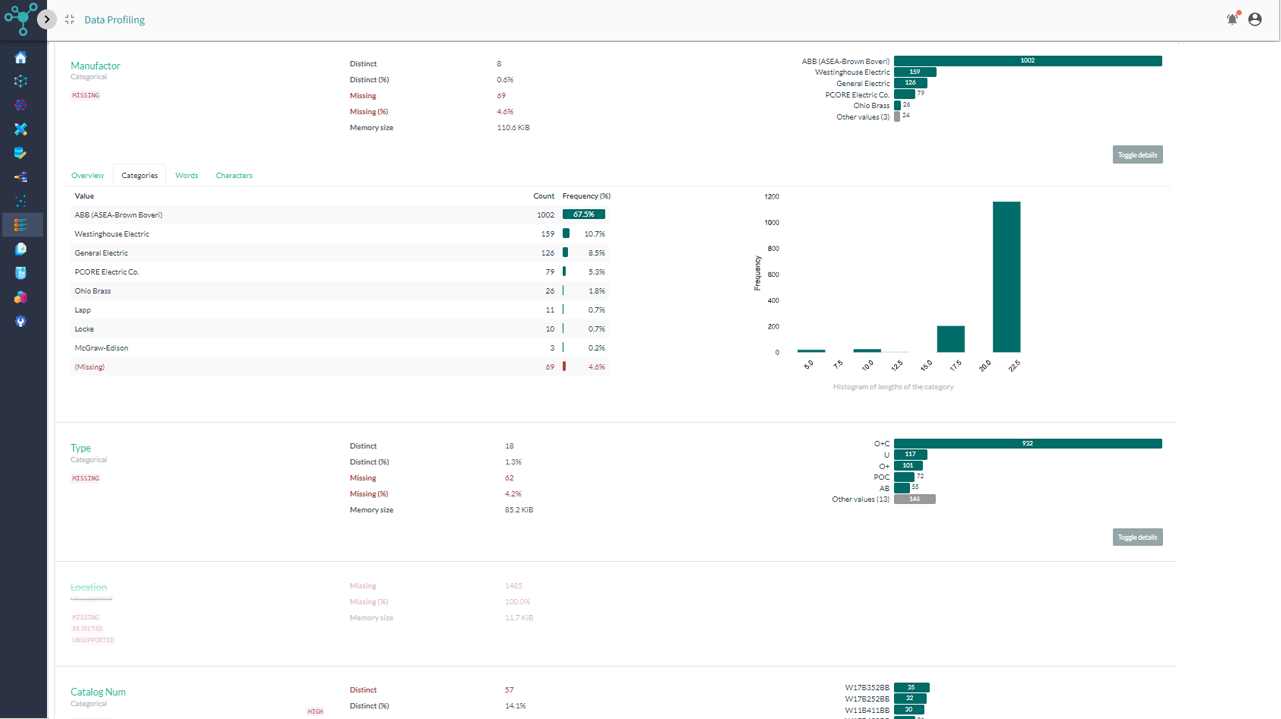Click the tallest bar in the length histogram
Image resolution: width=1281 pixels, height=719 pixels.
click(x=1006, y=277)
